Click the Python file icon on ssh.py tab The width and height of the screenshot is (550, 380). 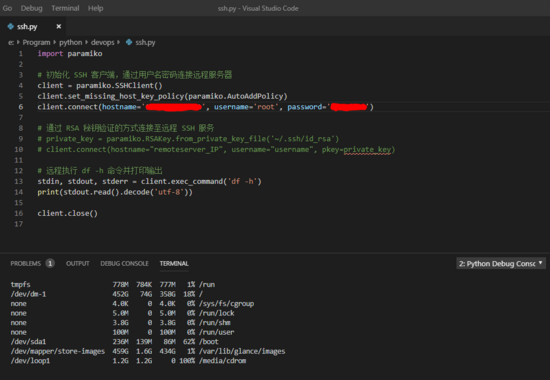pos(11,26)
